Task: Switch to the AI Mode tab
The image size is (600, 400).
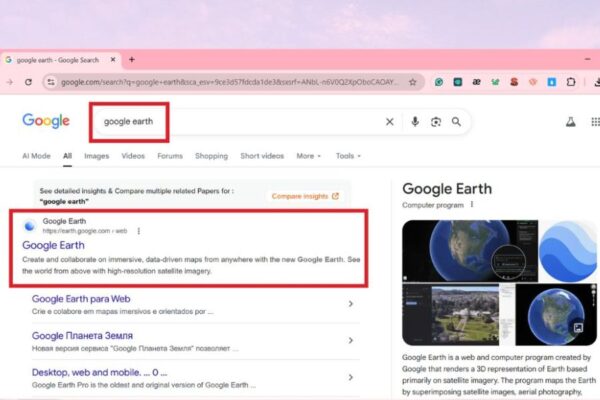Action: point(36,156)
